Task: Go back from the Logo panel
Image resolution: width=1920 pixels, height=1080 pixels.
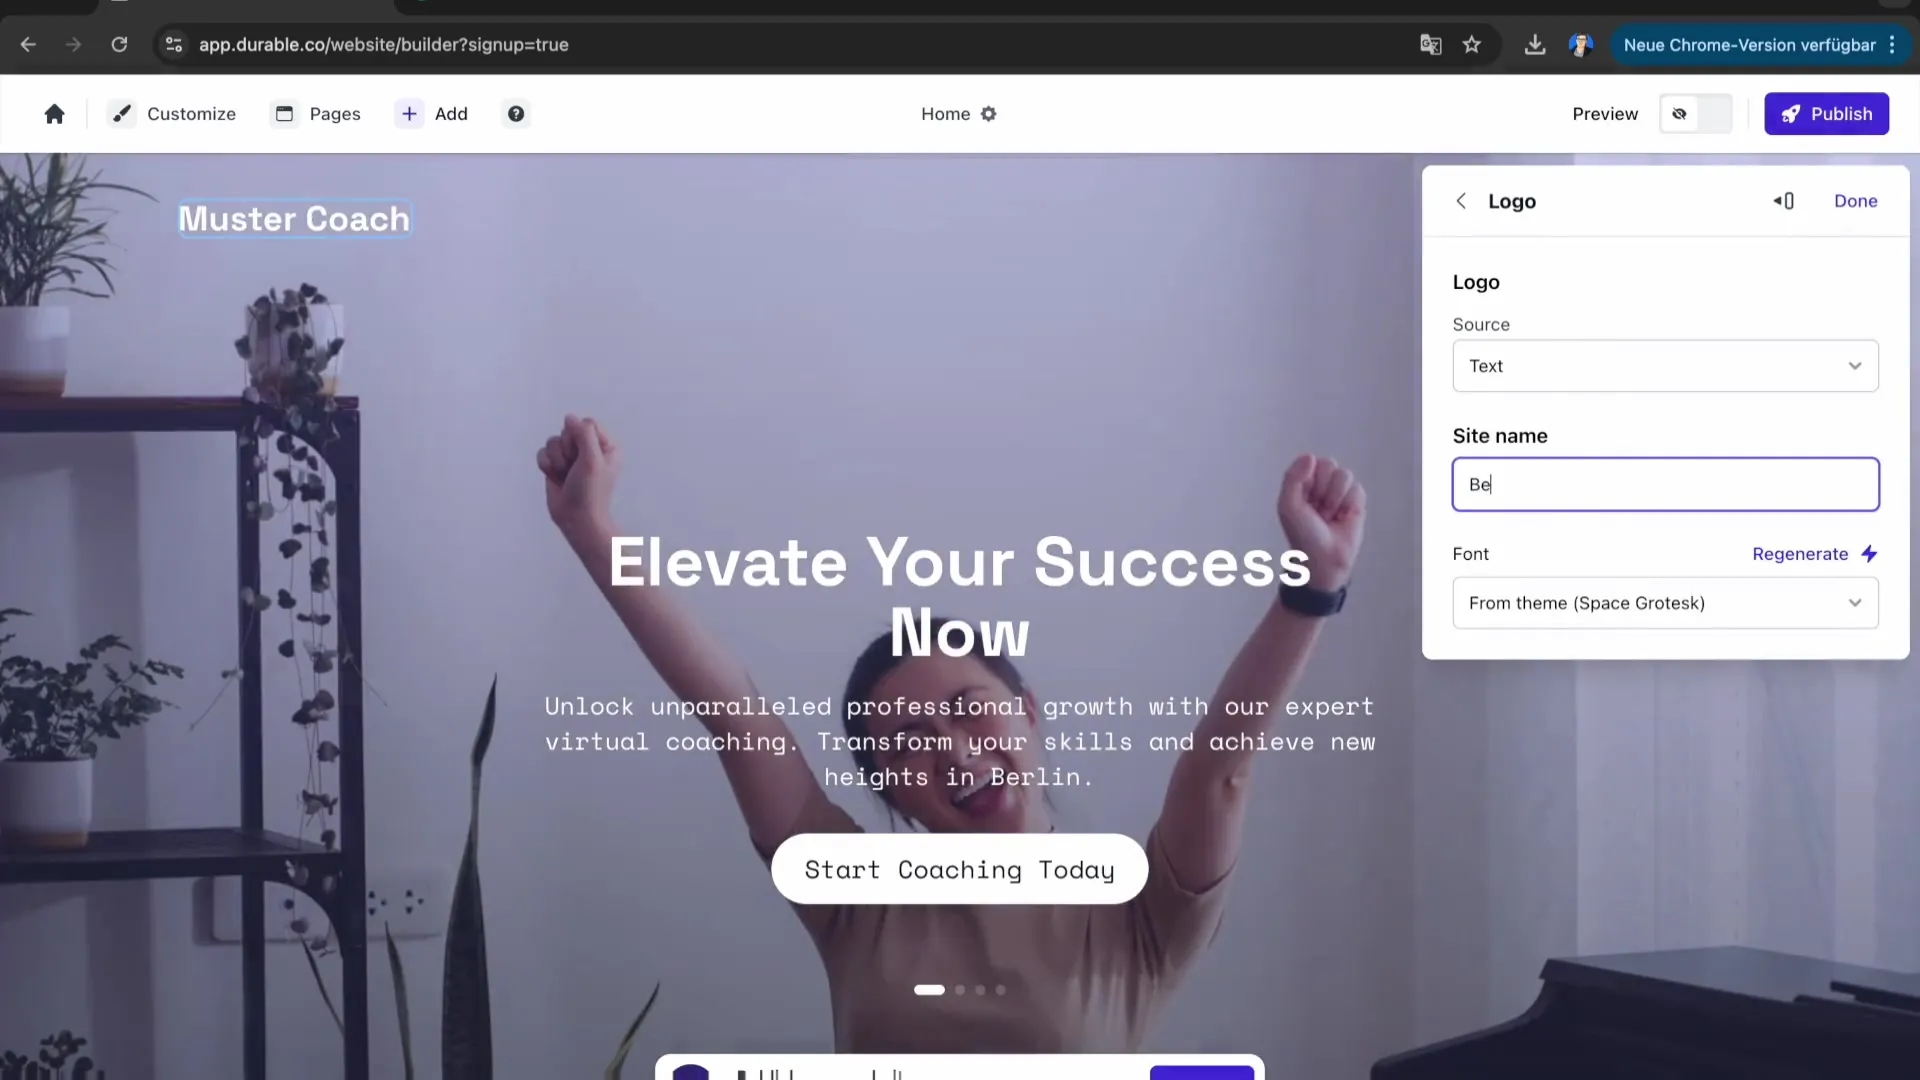Action: [x=1461, y=201]
